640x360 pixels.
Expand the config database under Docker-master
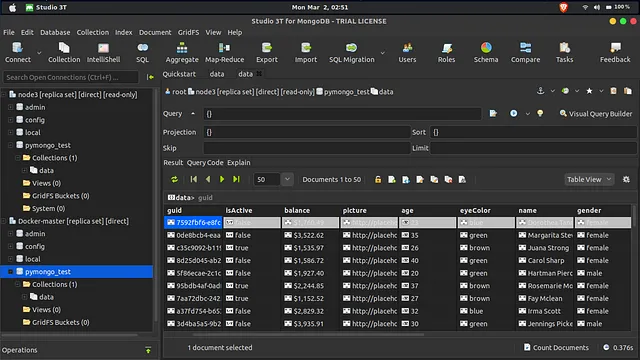[x=11, y=247]
